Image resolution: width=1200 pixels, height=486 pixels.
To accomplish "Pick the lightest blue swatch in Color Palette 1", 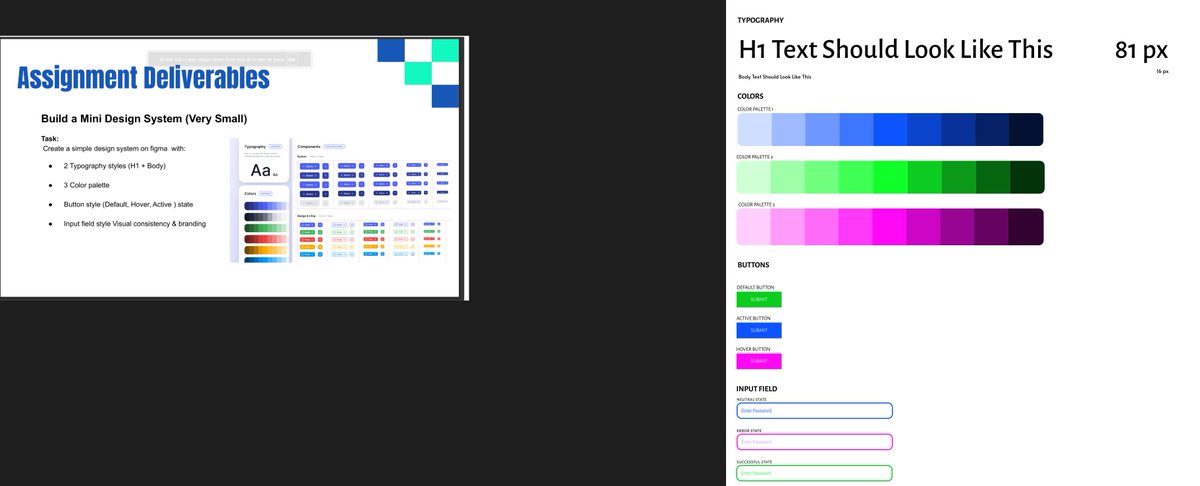I will click(754, 130).
